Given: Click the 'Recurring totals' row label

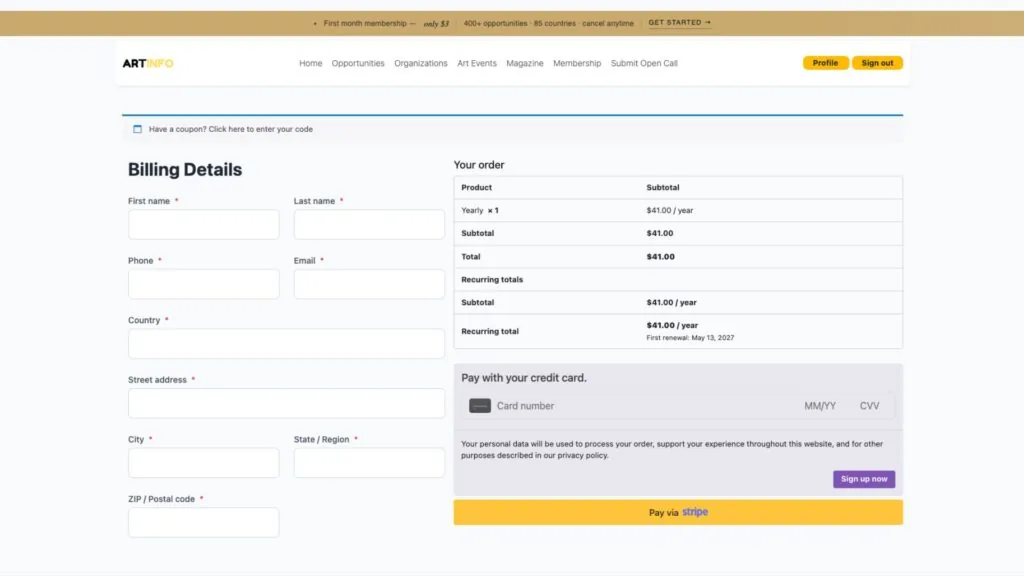Looking at the screenshot, I should pyautogui.click(x=492, y=280).
